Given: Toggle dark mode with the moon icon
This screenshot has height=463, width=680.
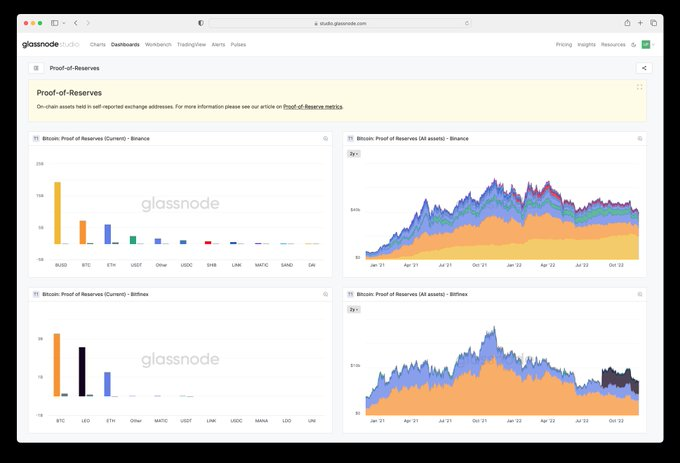Looking at the screenshot, I should click(634, 45).
